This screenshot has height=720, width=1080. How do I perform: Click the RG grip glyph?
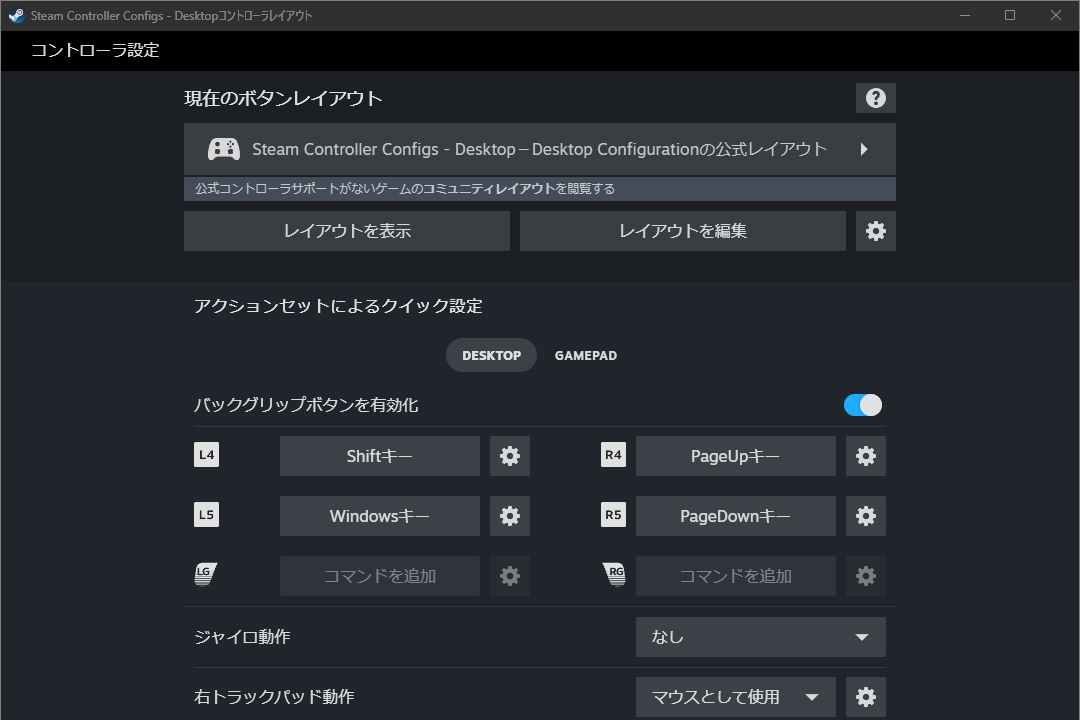click(x=614, y=574)
